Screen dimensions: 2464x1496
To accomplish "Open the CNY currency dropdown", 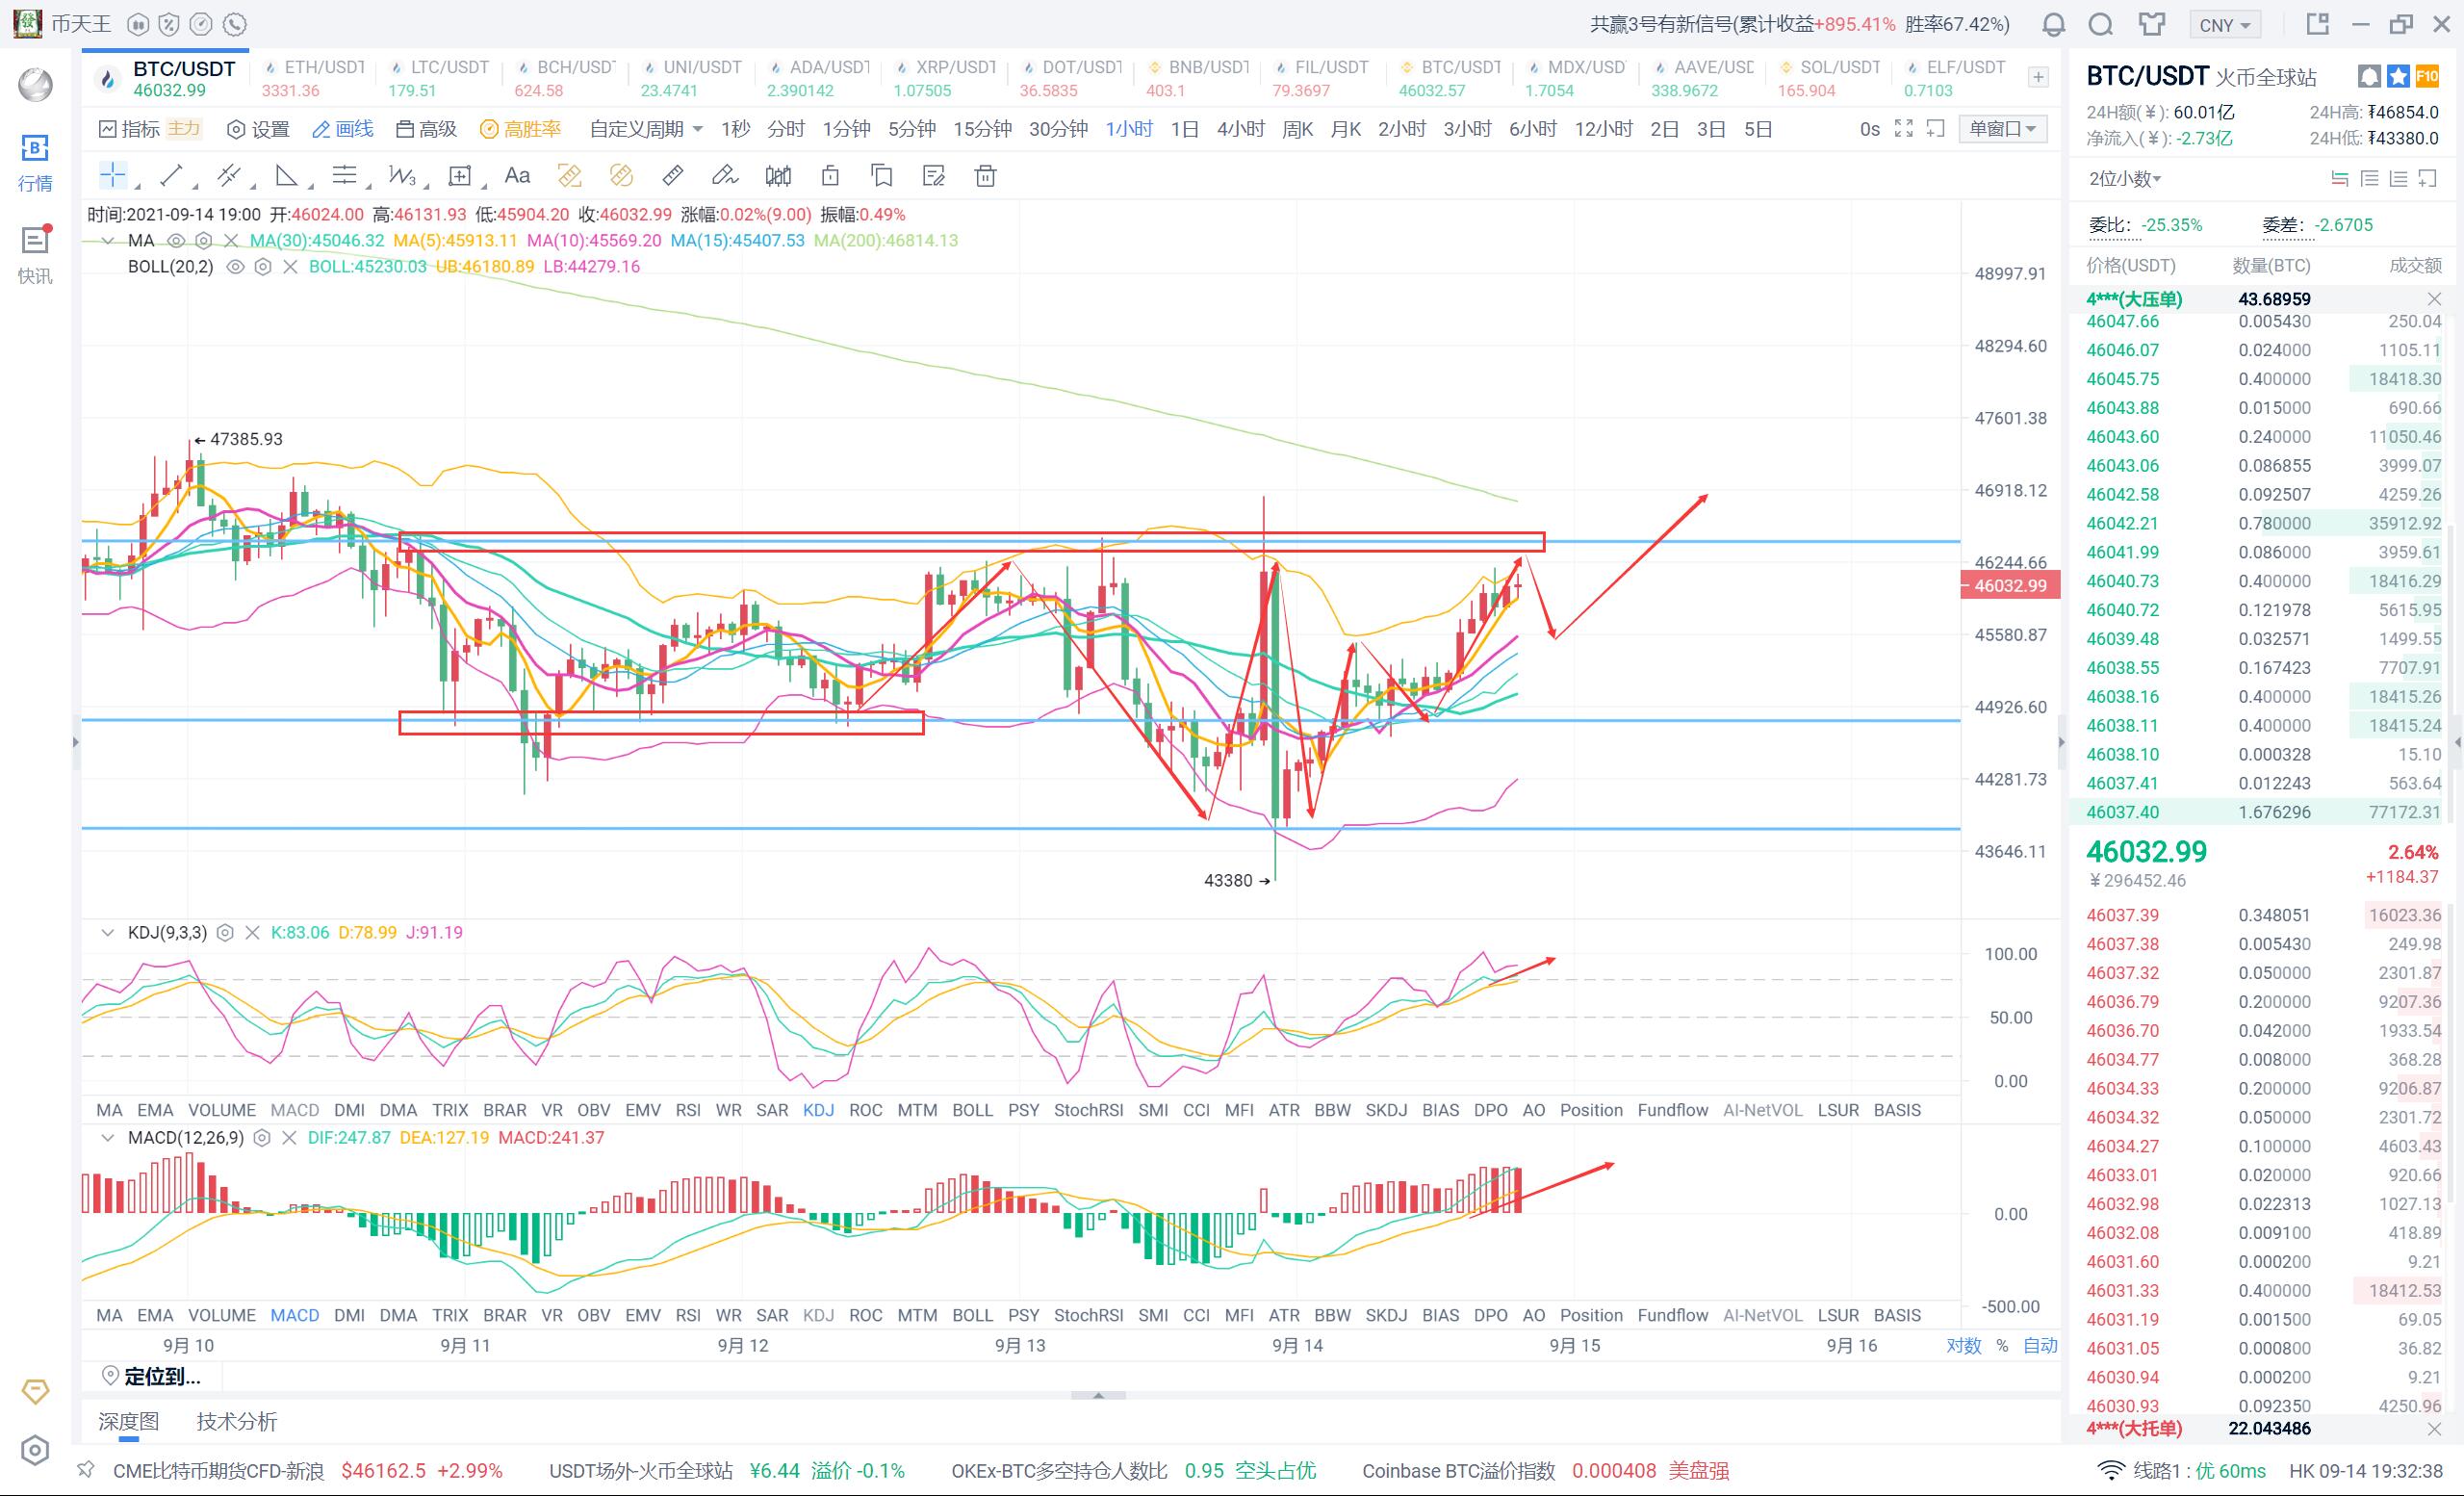I will 2224,25.
